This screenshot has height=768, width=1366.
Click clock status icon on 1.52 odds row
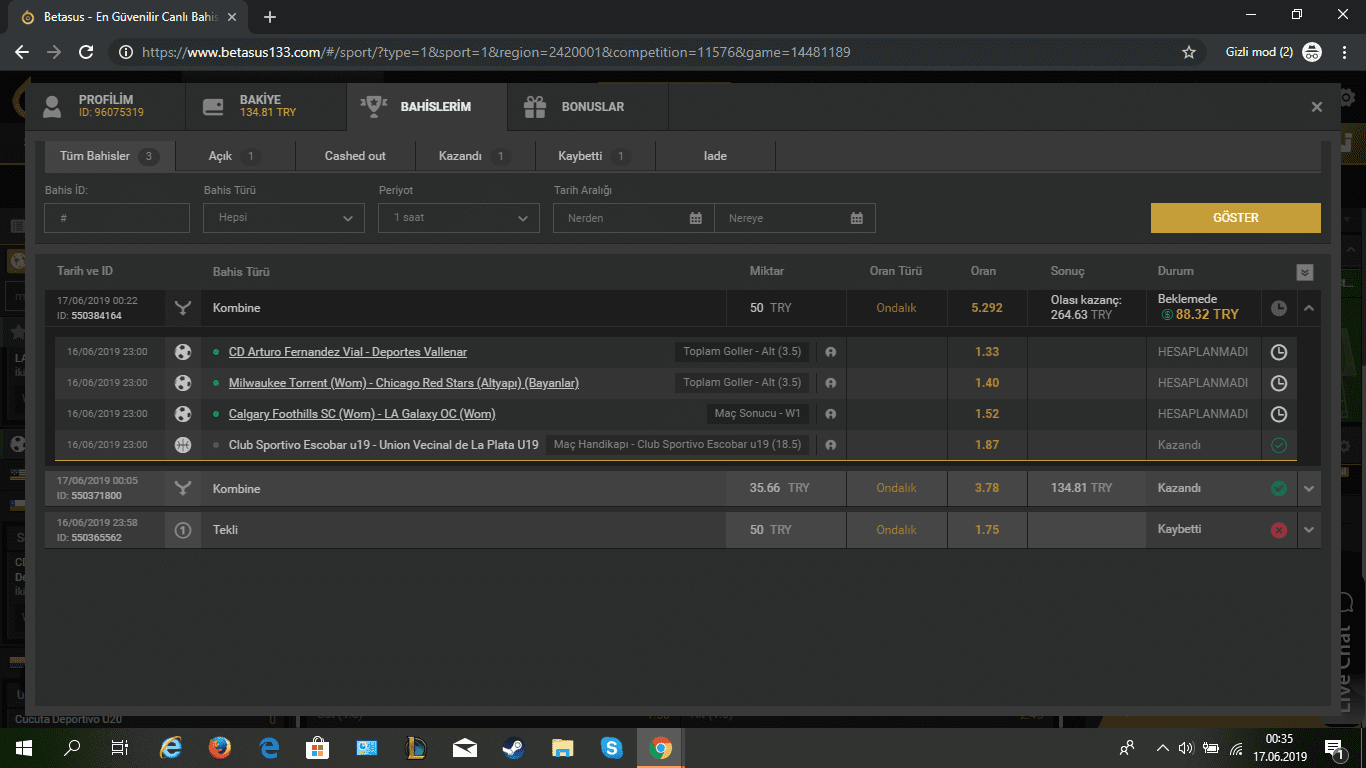[1278, 414]
